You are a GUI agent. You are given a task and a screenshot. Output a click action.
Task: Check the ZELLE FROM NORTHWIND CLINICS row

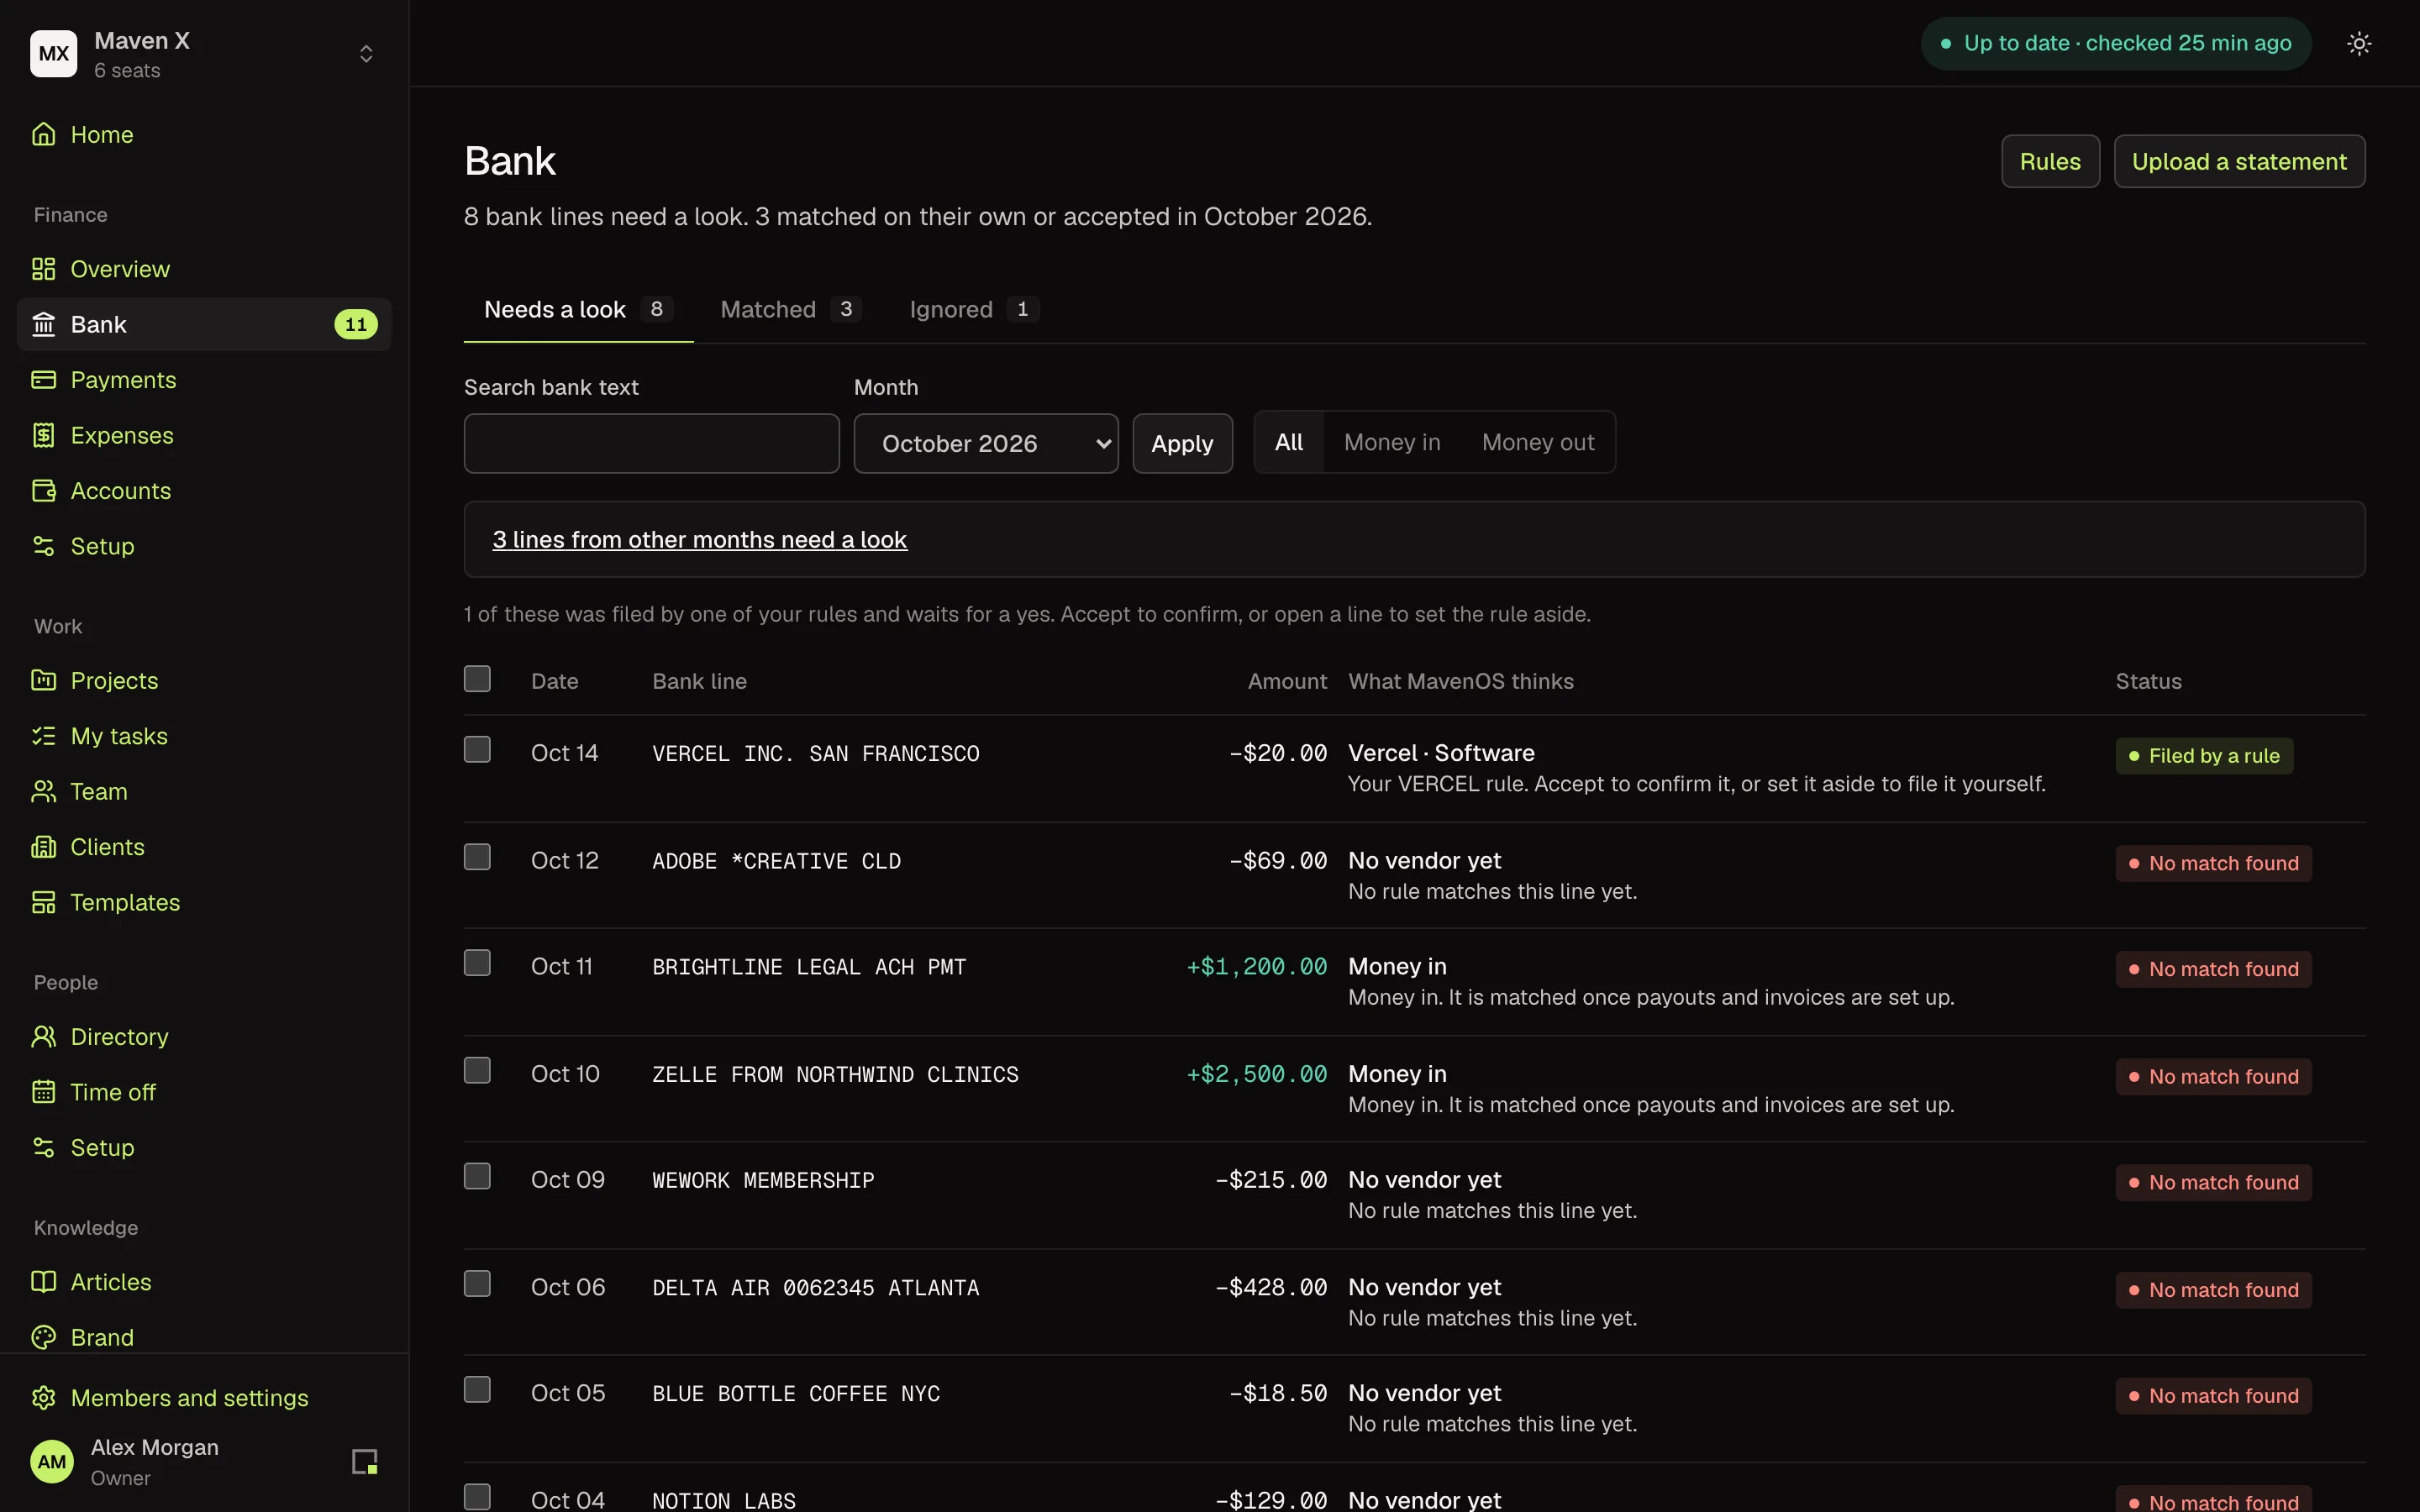[477, 1071]
